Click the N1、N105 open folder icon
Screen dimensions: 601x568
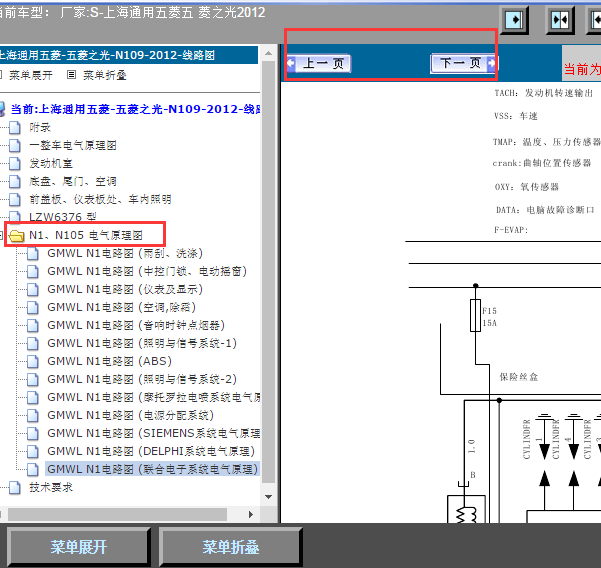coord(16,235)
